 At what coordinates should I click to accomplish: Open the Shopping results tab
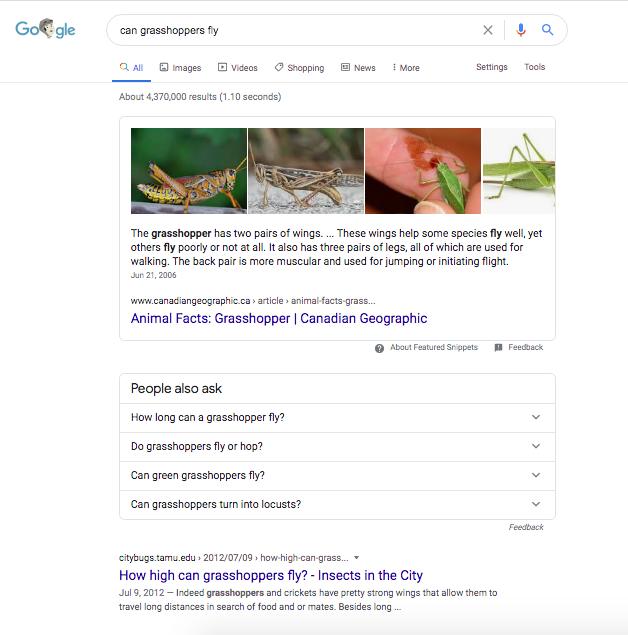(x=300, y=68)
